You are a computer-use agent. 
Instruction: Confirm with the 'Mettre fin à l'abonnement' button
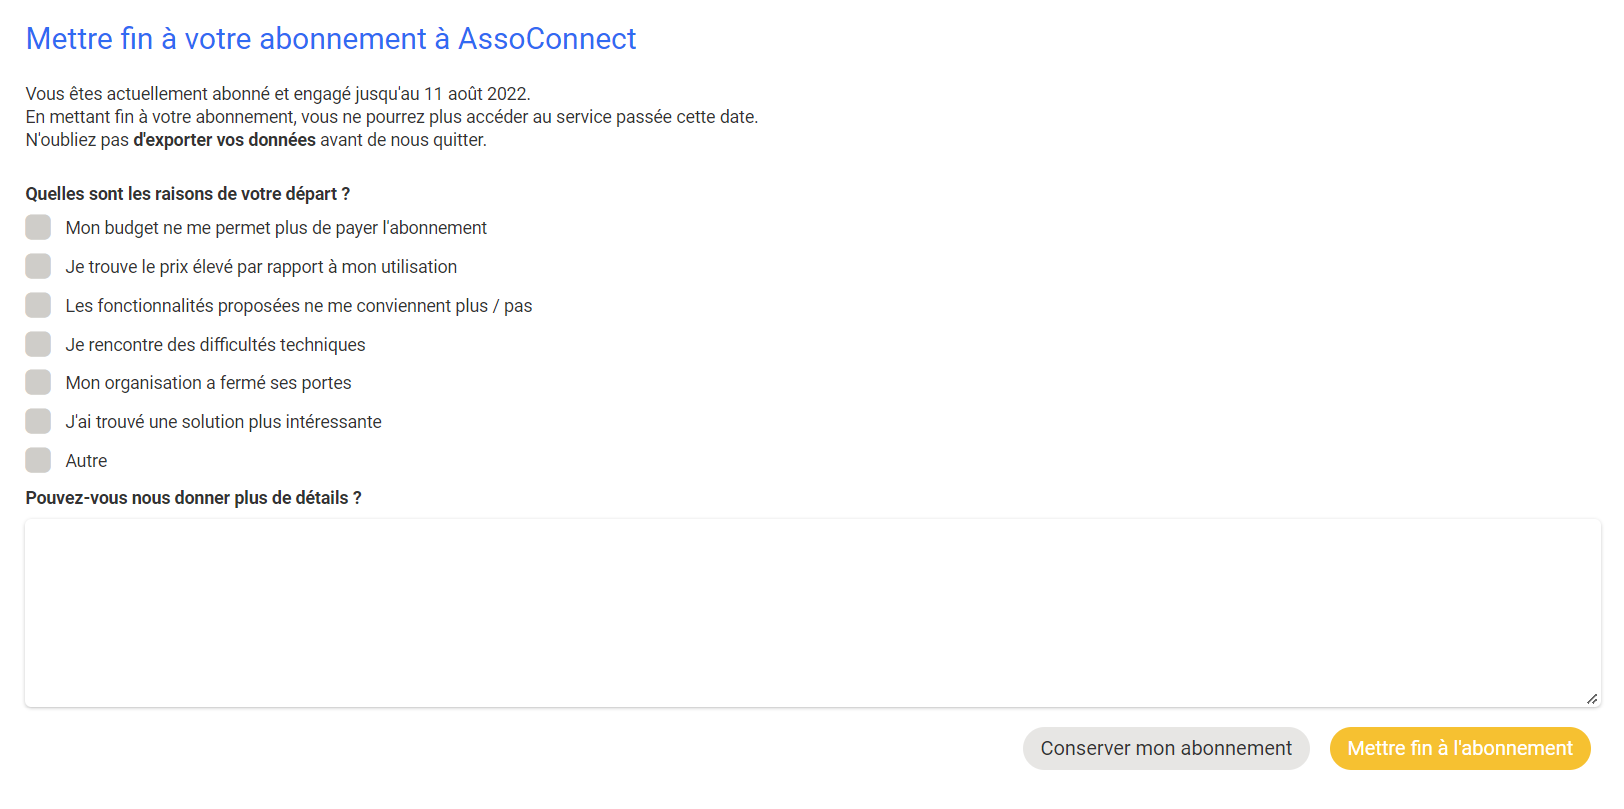point(1460,748)
